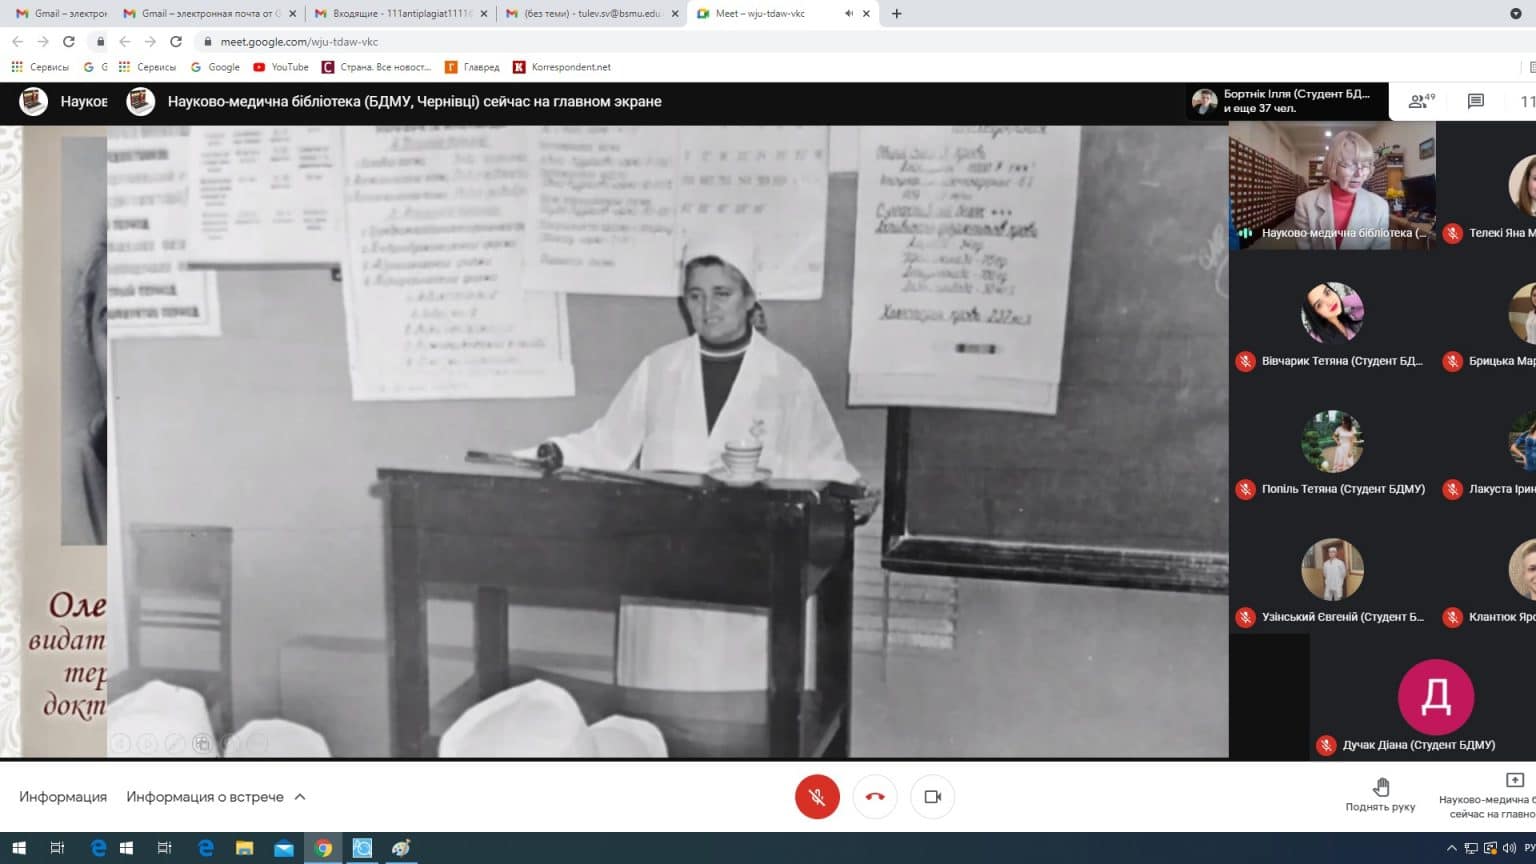Viewport: 1536px width, 864px height.
Task: Show hidden system tray icons chevron
Action: (1451, 848)
